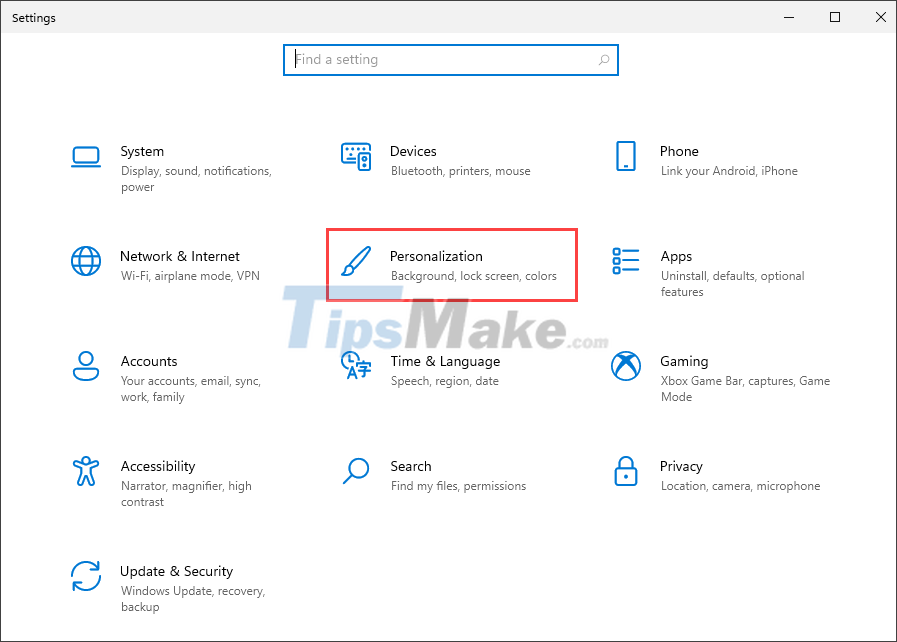Viewport: 897px width, 642px height.
Task: Open the System laptop icon
Action: click(x=86, y=157)
